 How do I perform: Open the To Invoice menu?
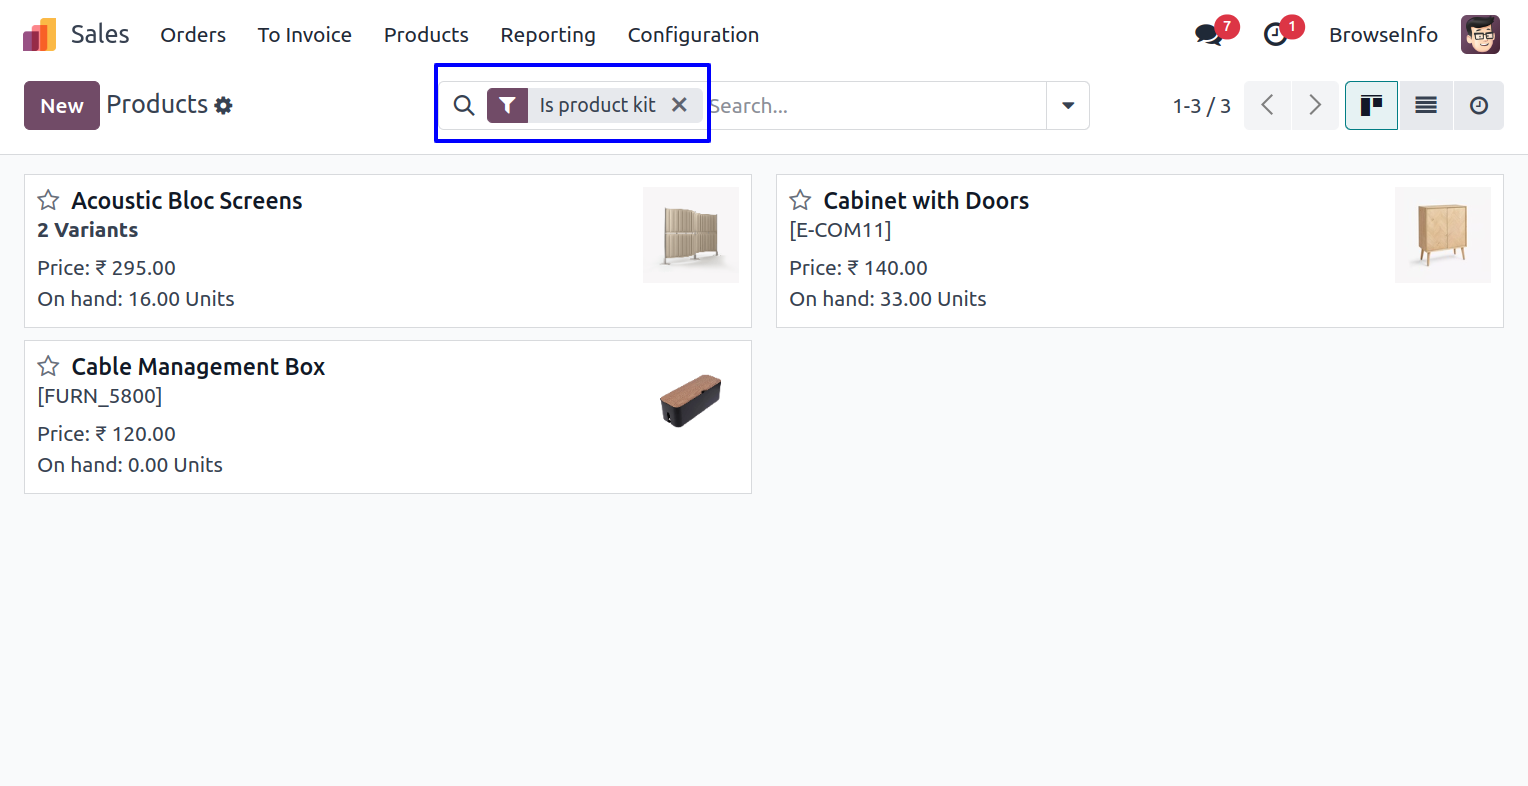(x=305, y=35)
